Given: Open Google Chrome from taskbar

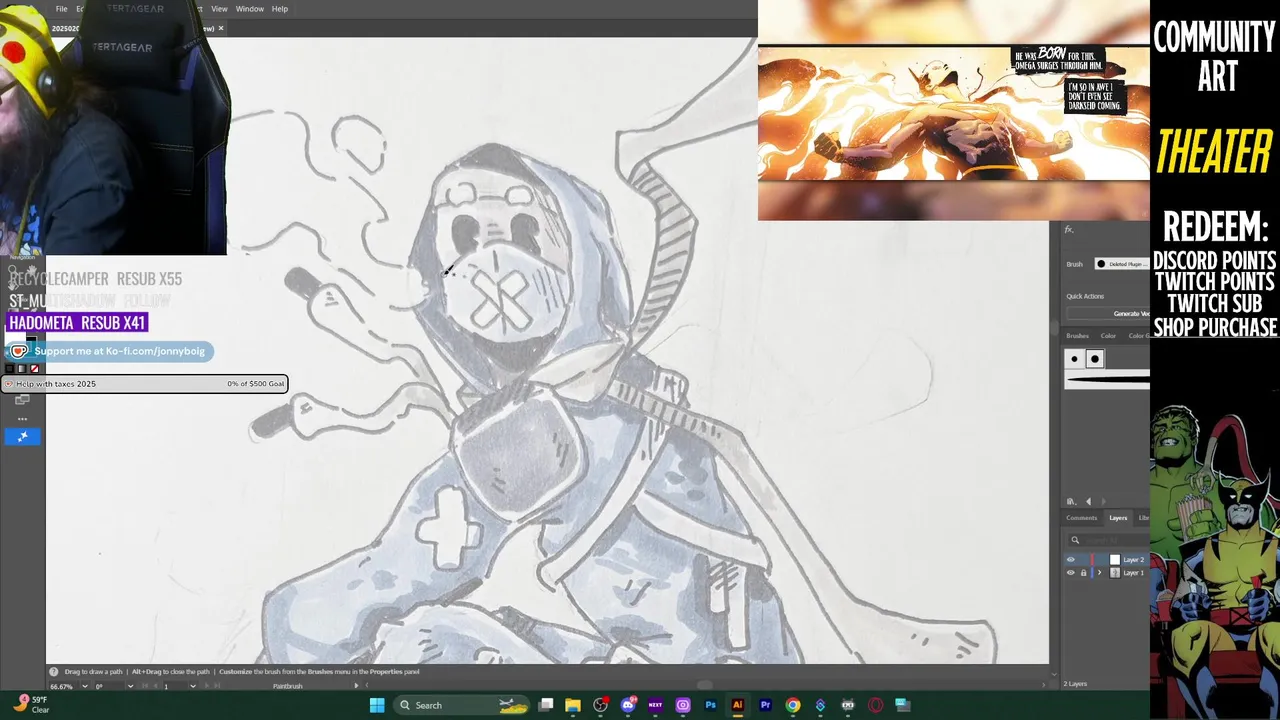Looking at the screenshot, I should [x=793, y=705].
